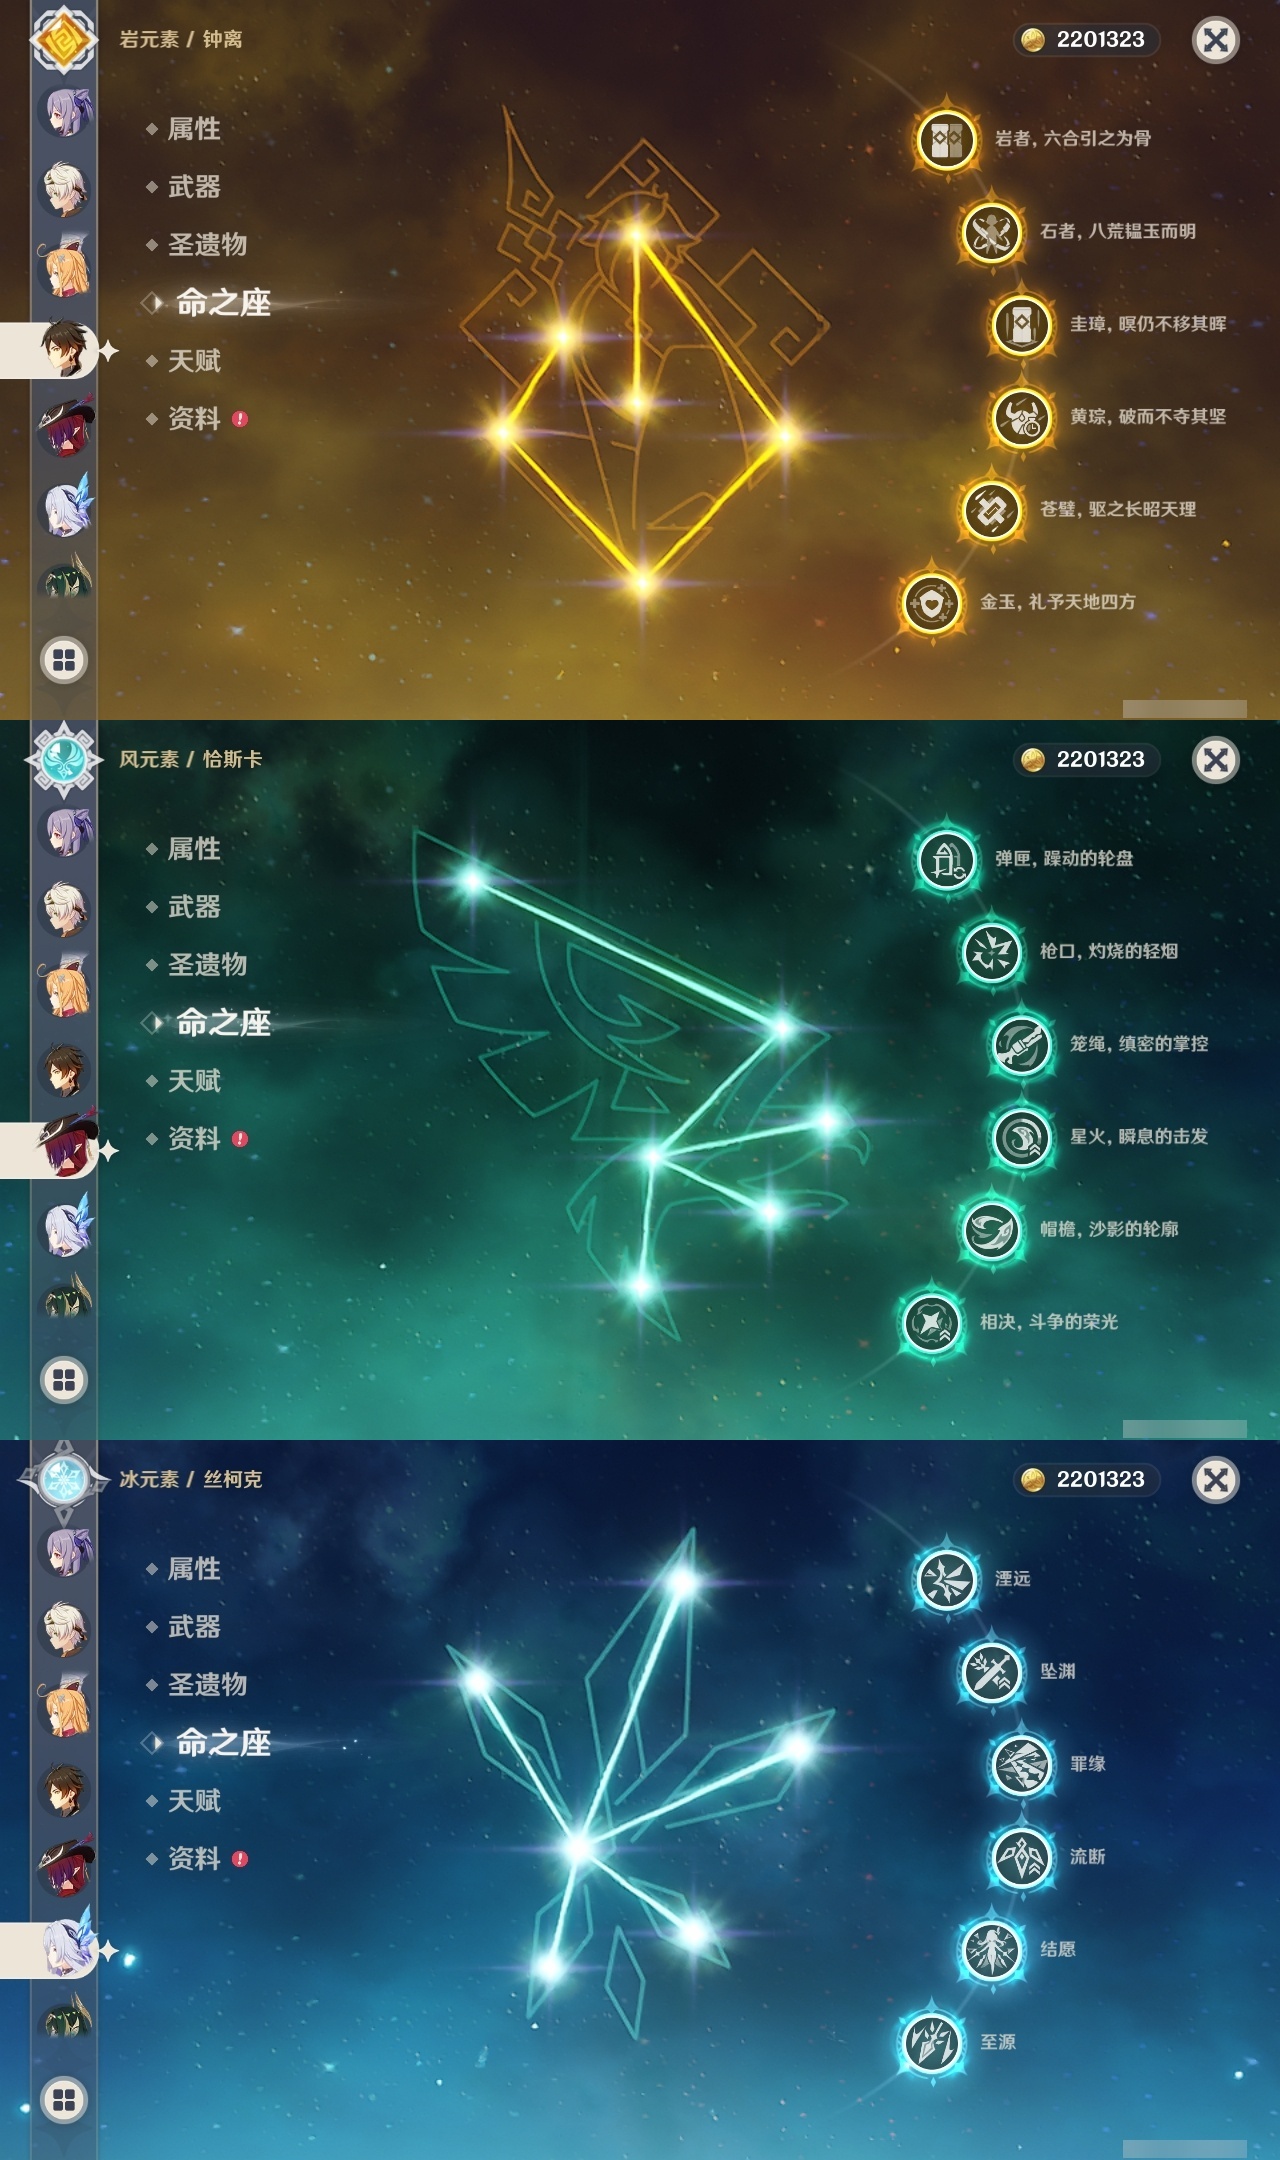Screen dimensions: 1280x2160
Task: Switch to 属性 tab in the Zhongli panel
Action: (x=194, y=129)
